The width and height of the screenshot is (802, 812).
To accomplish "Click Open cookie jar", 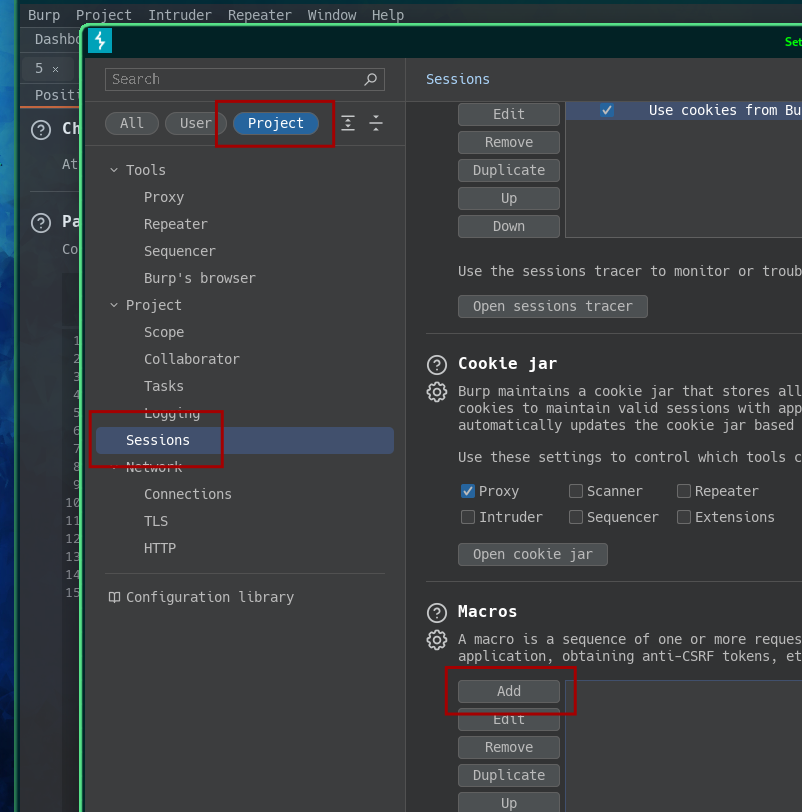I will coord(532,554).
